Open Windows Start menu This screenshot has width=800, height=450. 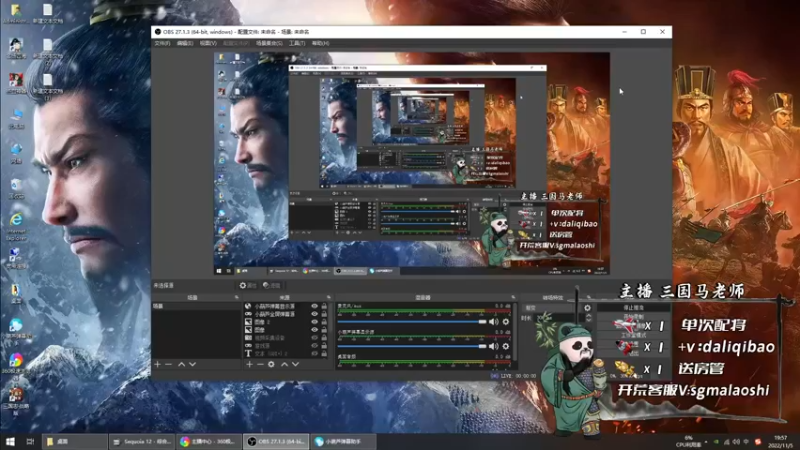click(x=10, y=441)
